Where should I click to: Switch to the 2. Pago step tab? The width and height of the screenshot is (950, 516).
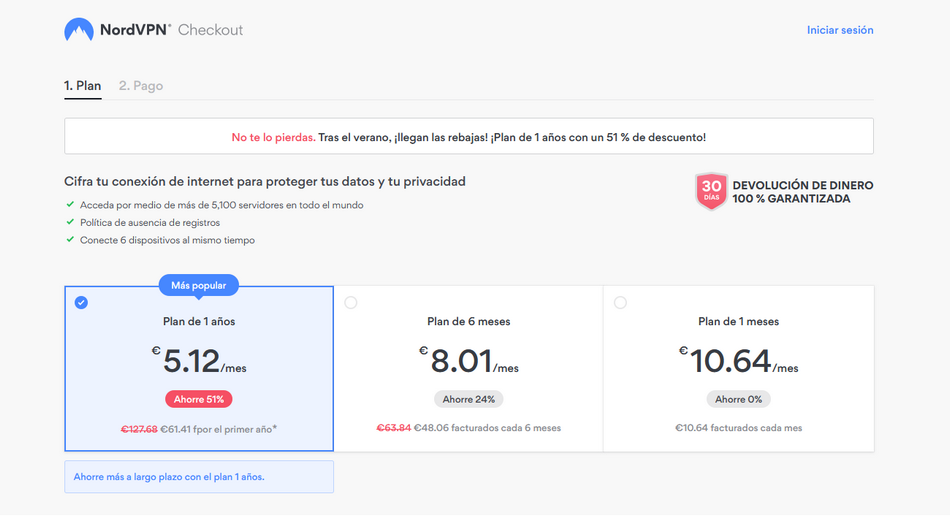[141, 86]
